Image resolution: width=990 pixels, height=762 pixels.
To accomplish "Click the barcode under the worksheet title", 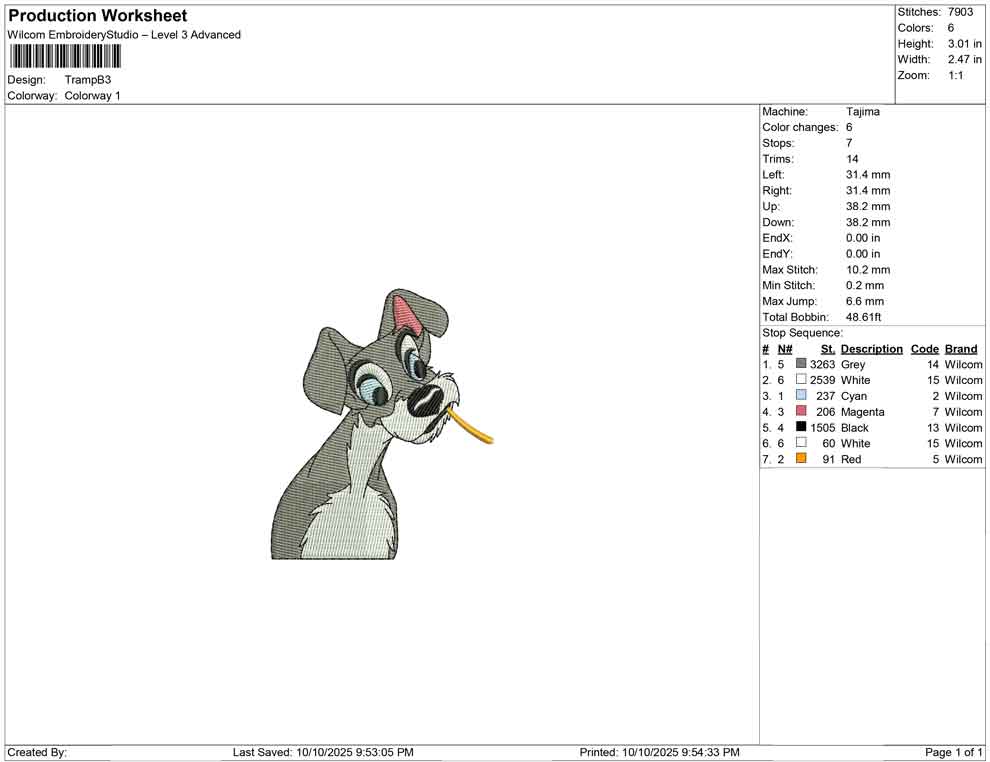I will [64, 57].
